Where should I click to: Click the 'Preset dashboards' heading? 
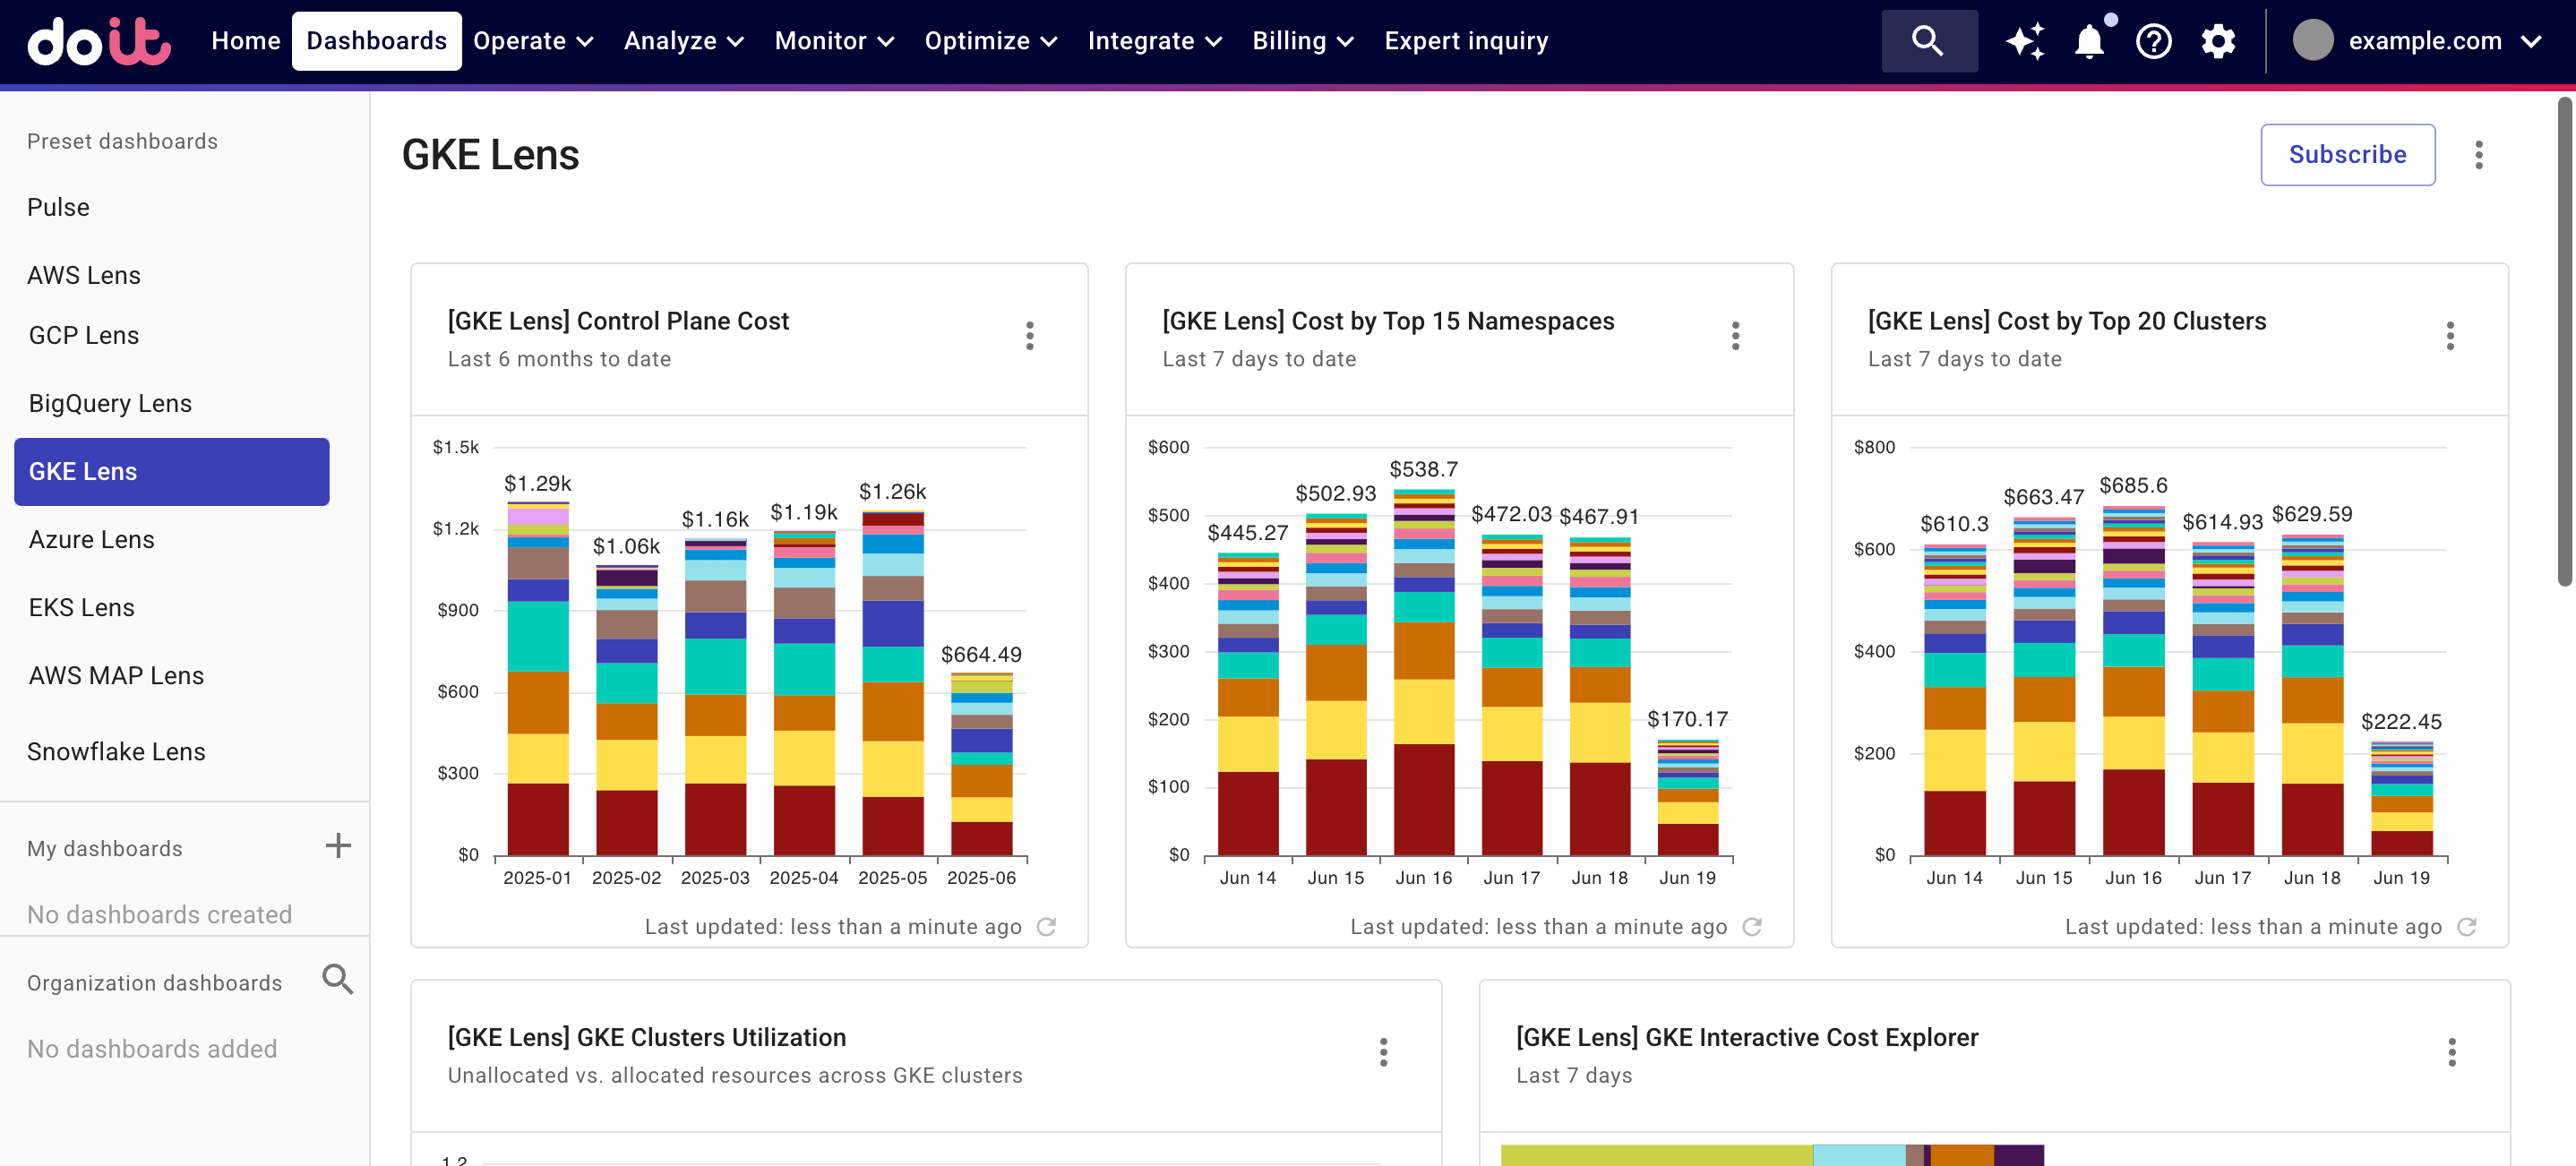122,141
